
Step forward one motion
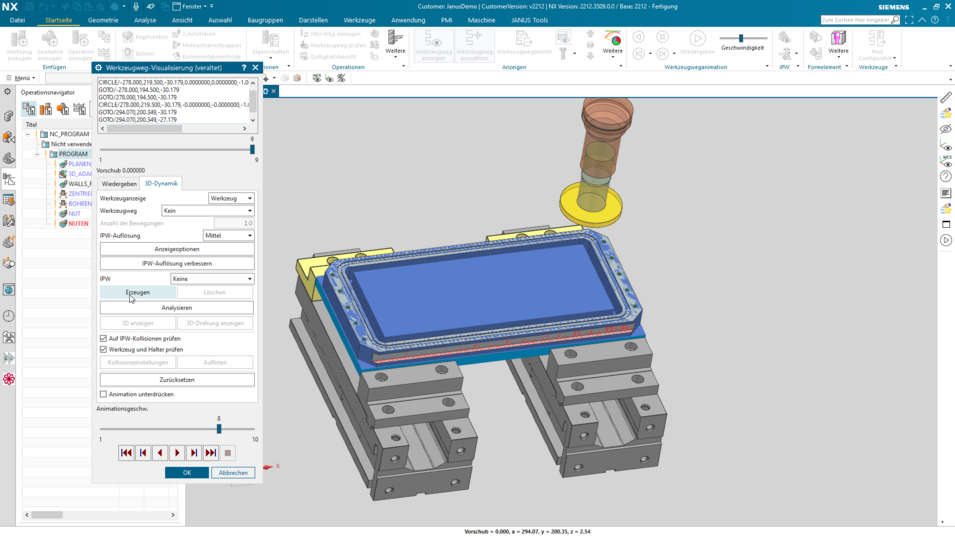pyautogui.click(x=194, y=453)
